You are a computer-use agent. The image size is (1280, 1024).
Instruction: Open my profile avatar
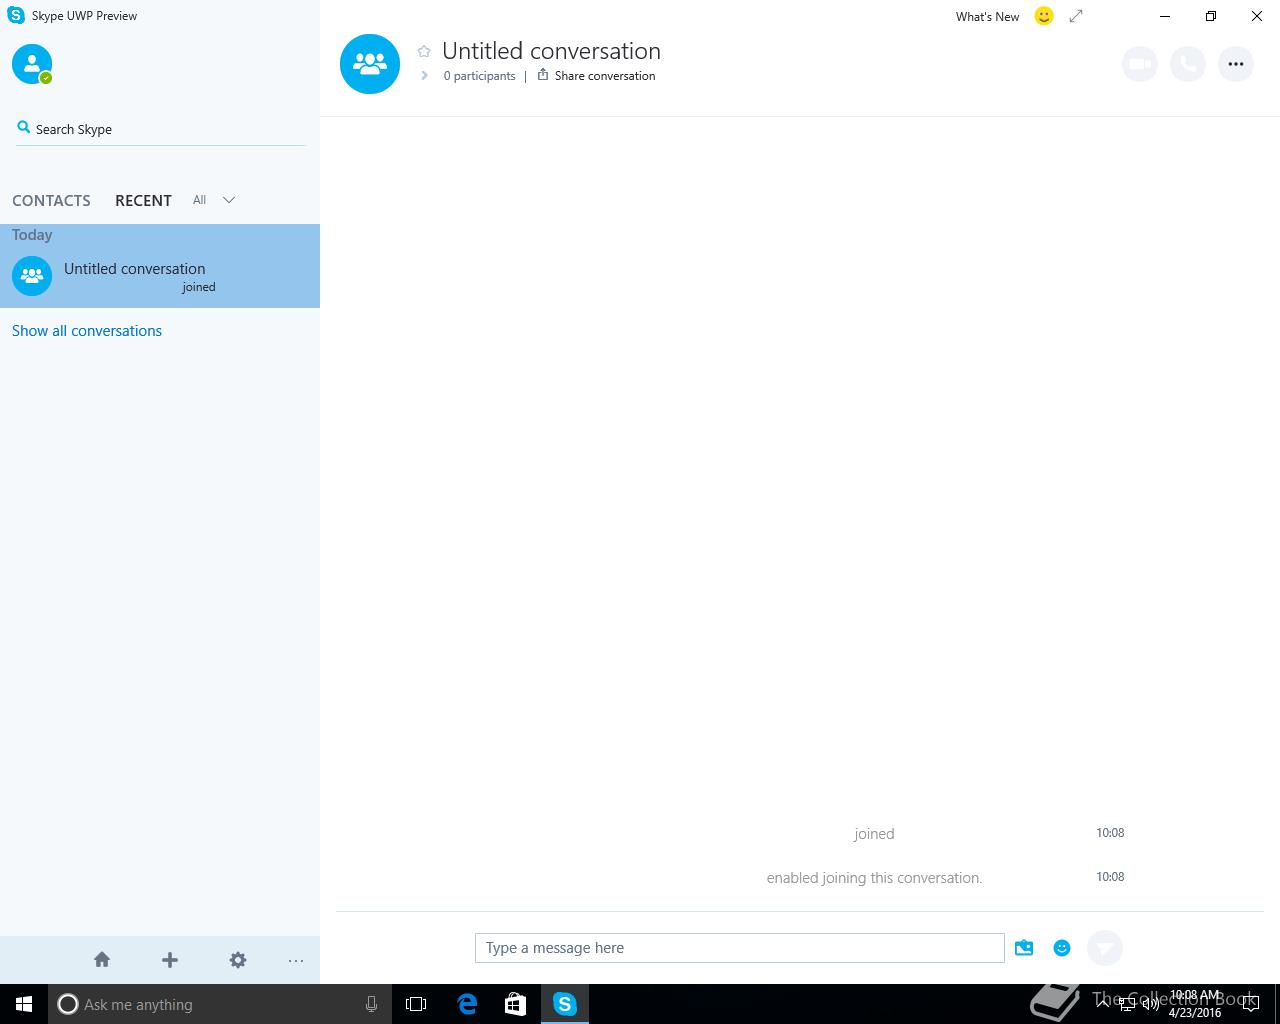pyautogui.click(x=32, y=64)
